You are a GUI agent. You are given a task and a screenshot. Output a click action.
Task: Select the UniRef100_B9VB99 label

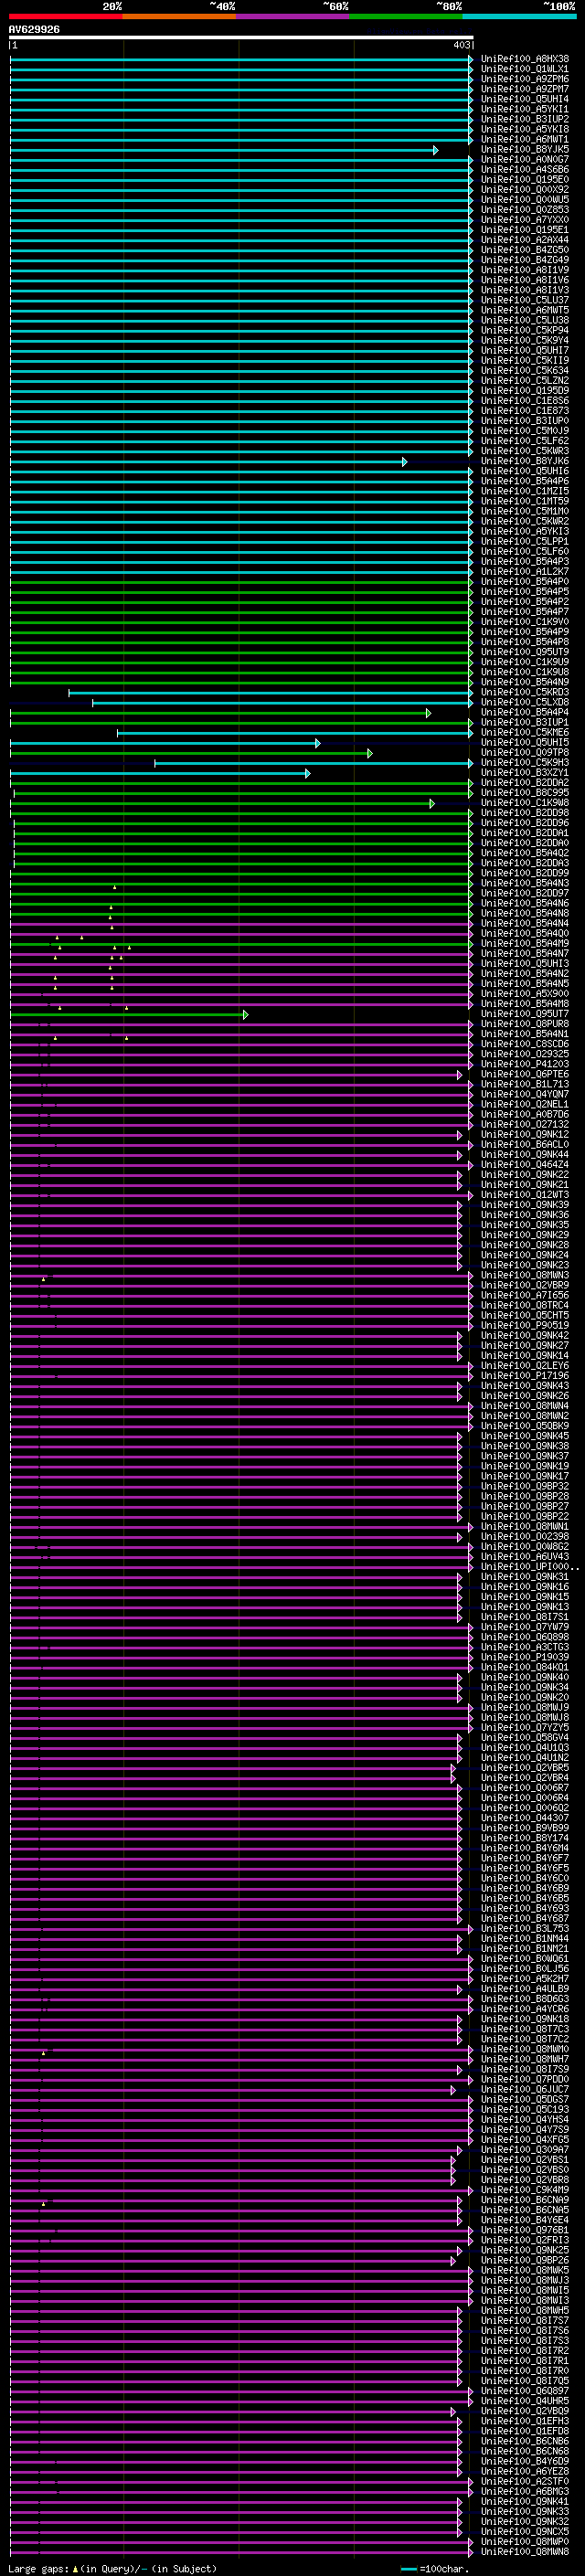tap(524, 1829)
